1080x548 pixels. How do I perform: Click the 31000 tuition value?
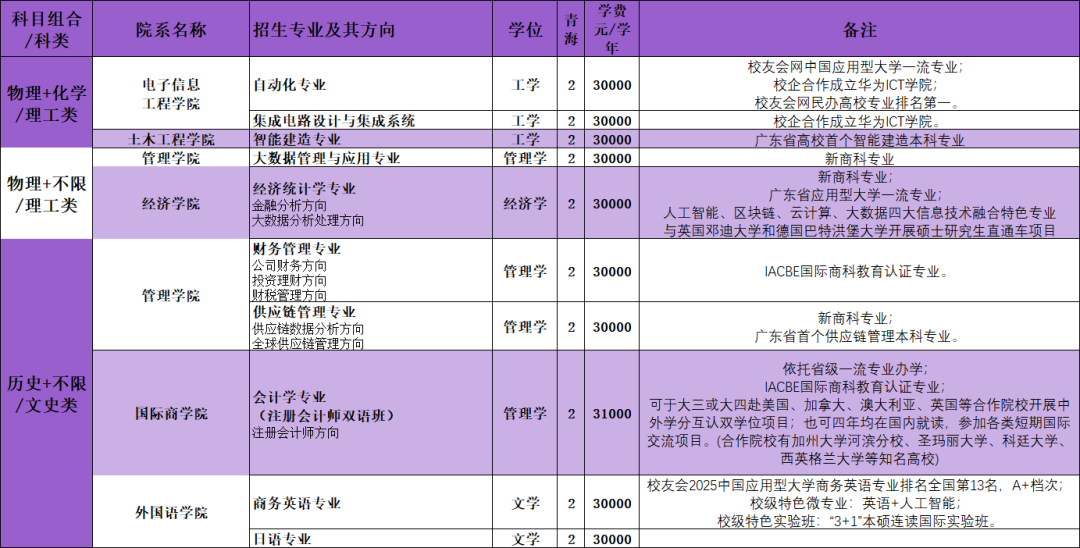[612, 413]
